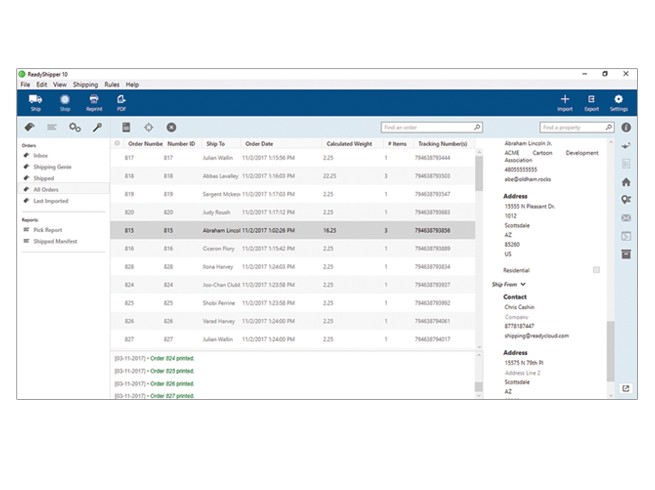Sort by Number ID column header
Image resolution: width=655 pixels, height=490 pixels.
(181, 143)
